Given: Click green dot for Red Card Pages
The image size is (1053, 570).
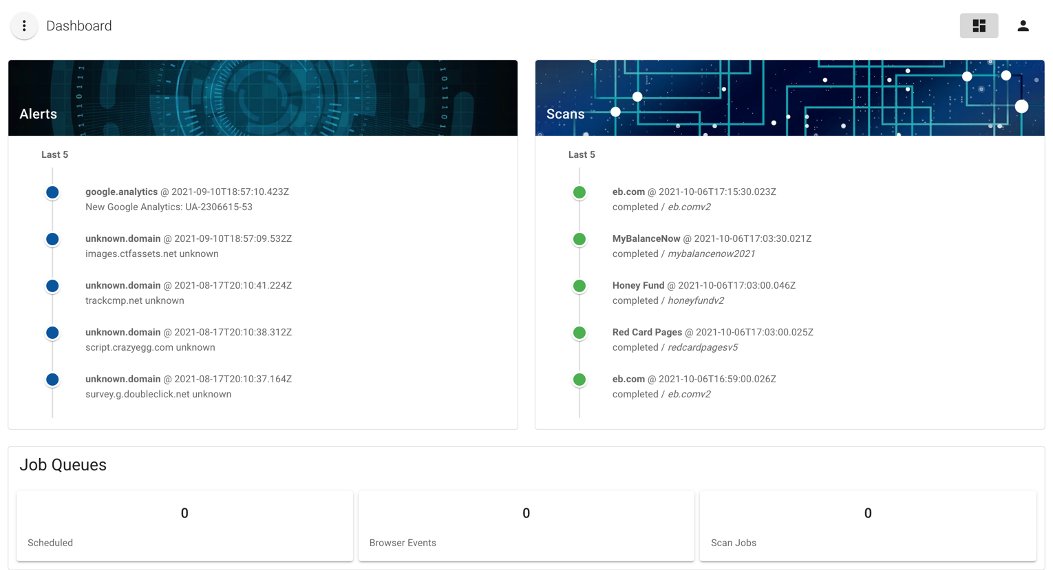Looking at the screenshot, I should tap(579, 333).
